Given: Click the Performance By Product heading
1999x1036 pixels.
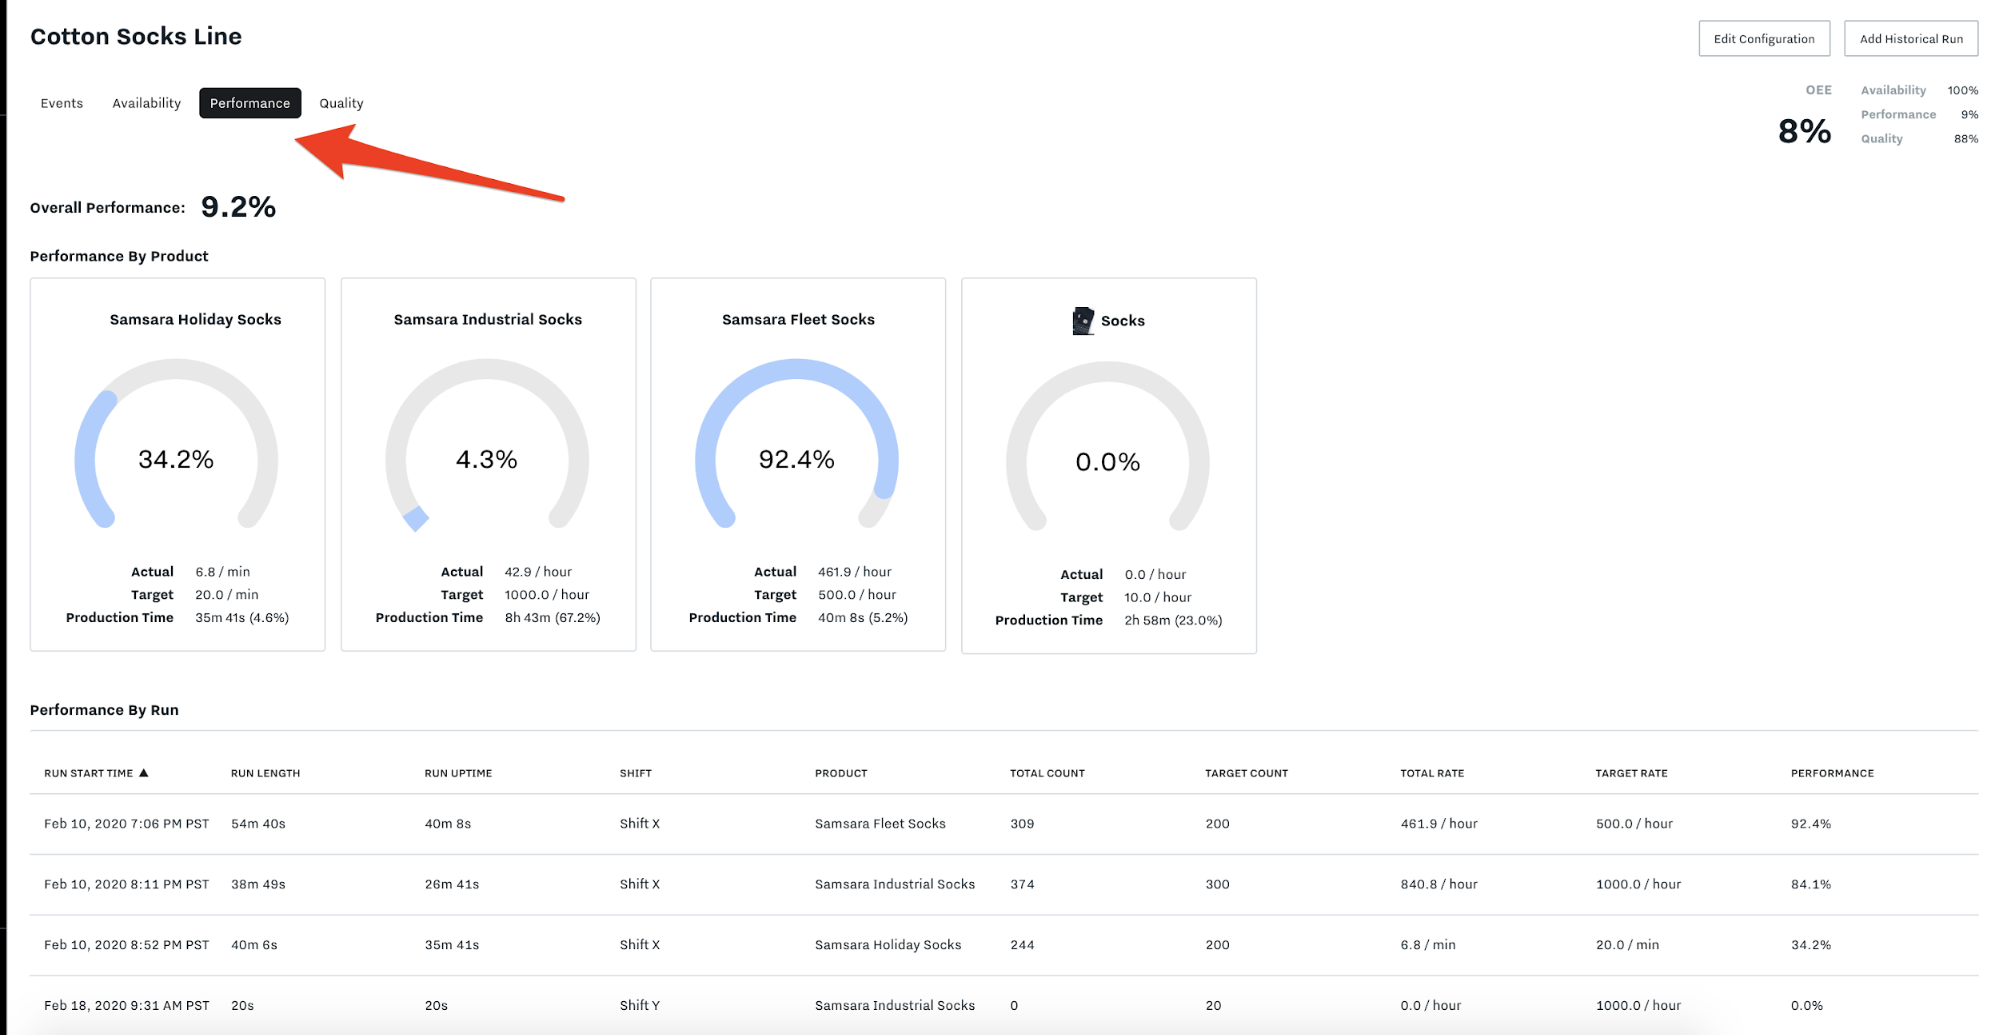Looking at the screenshot, I should click(119, 256).
